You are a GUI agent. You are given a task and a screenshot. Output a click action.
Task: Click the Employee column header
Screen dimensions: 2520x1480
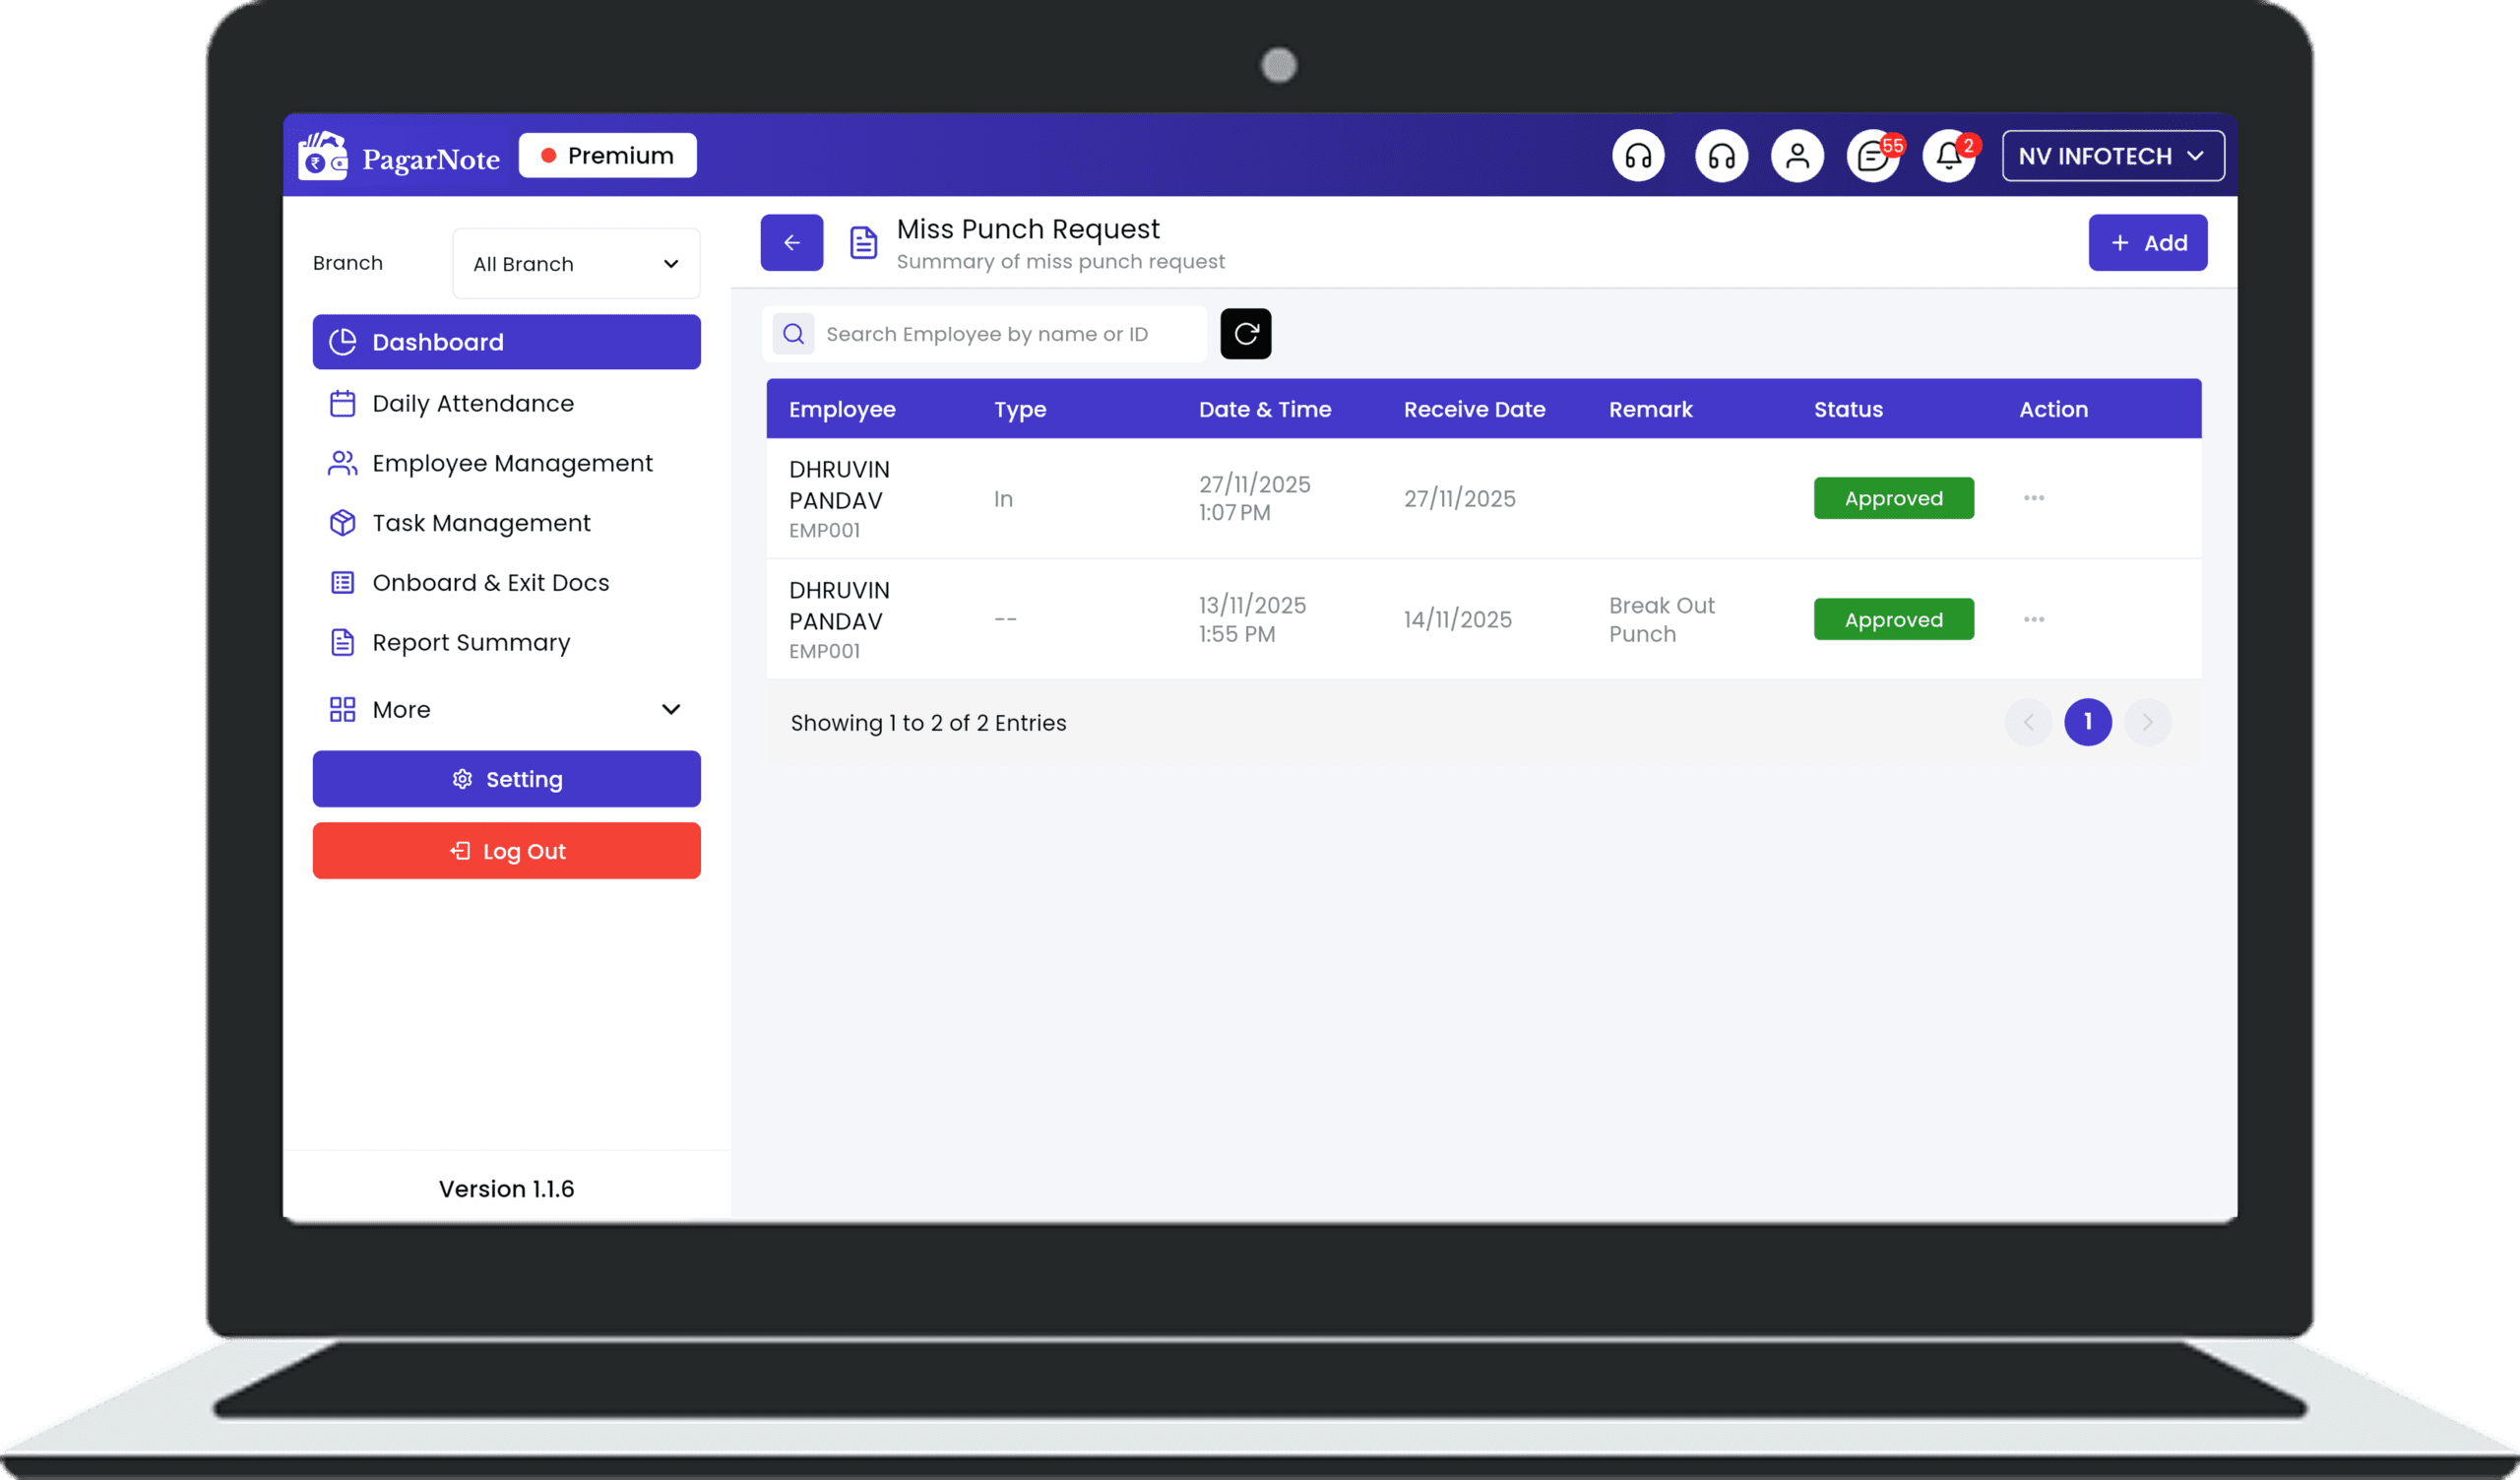coord(842,409)
